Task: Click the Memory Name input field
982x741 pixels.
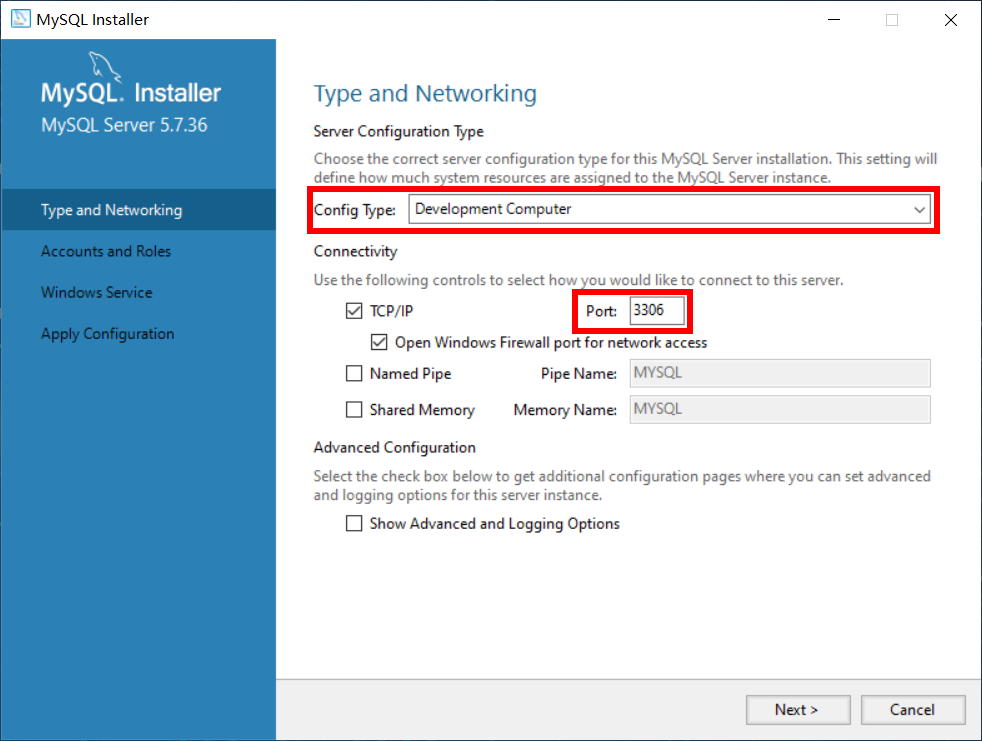Action: coord(780,410)
